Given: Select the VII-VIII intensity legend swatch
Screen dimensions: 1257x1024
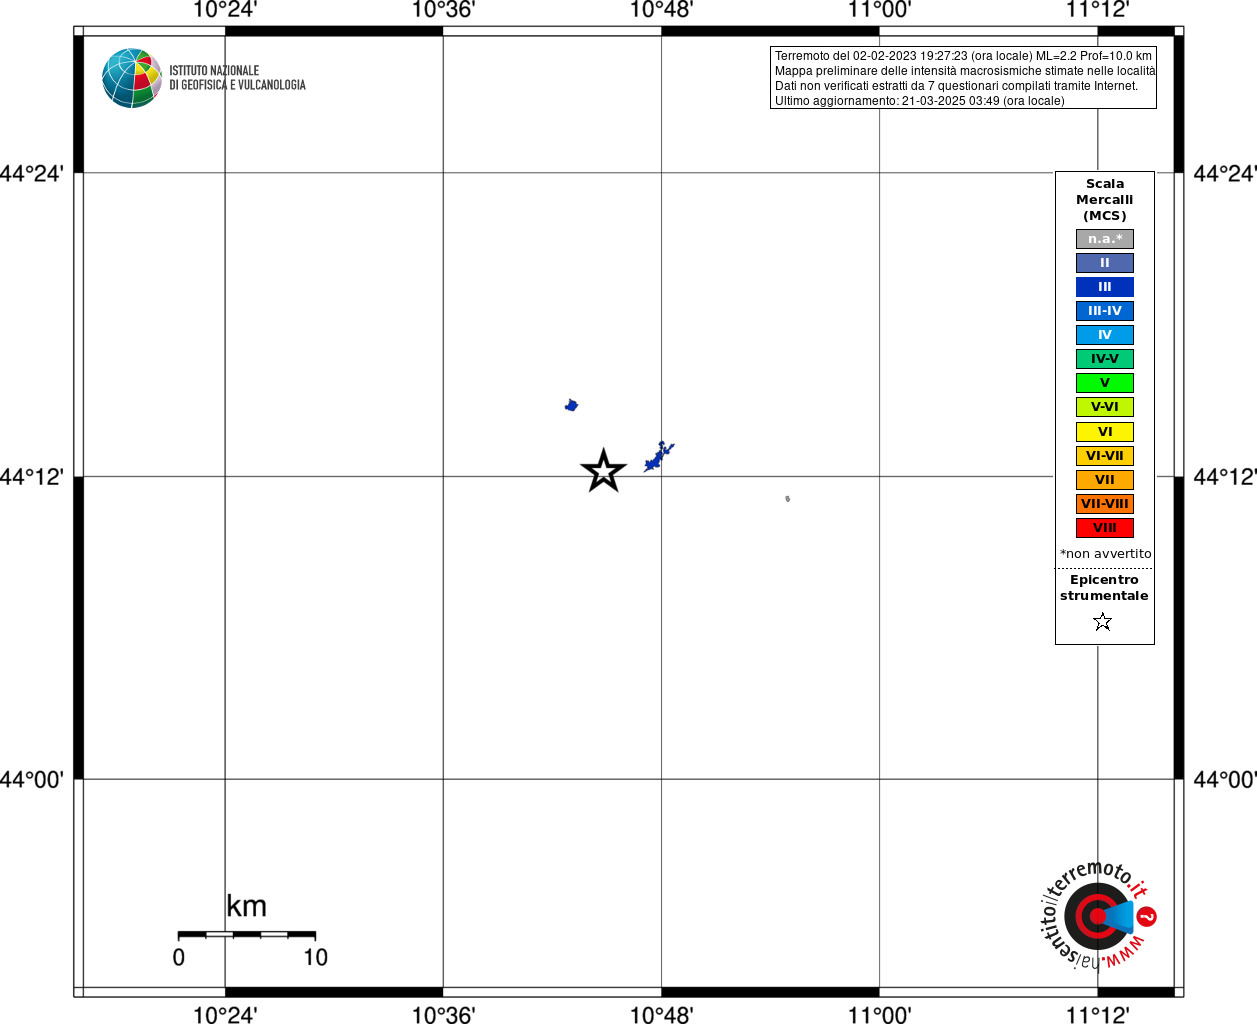Looking at the screenshot, I should coord(1105,504).
